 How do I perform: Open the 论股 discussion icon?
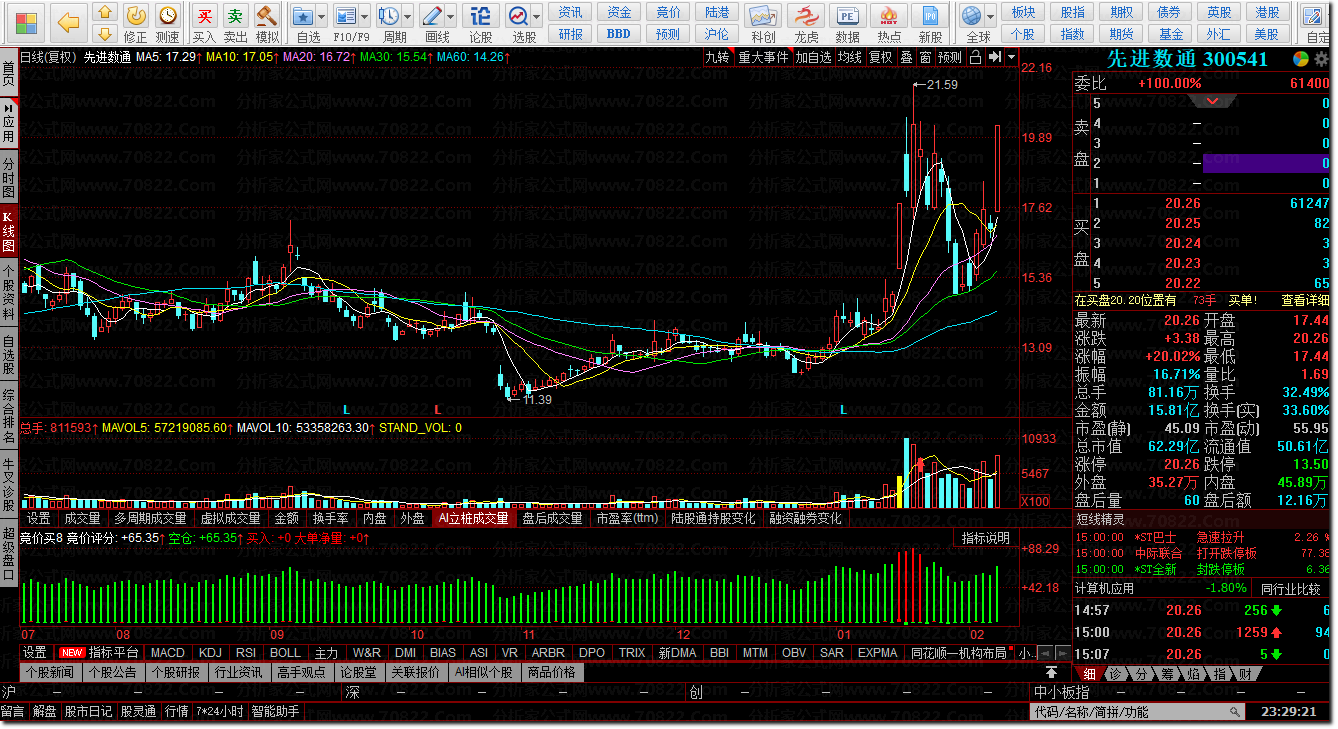pos(481,15)
